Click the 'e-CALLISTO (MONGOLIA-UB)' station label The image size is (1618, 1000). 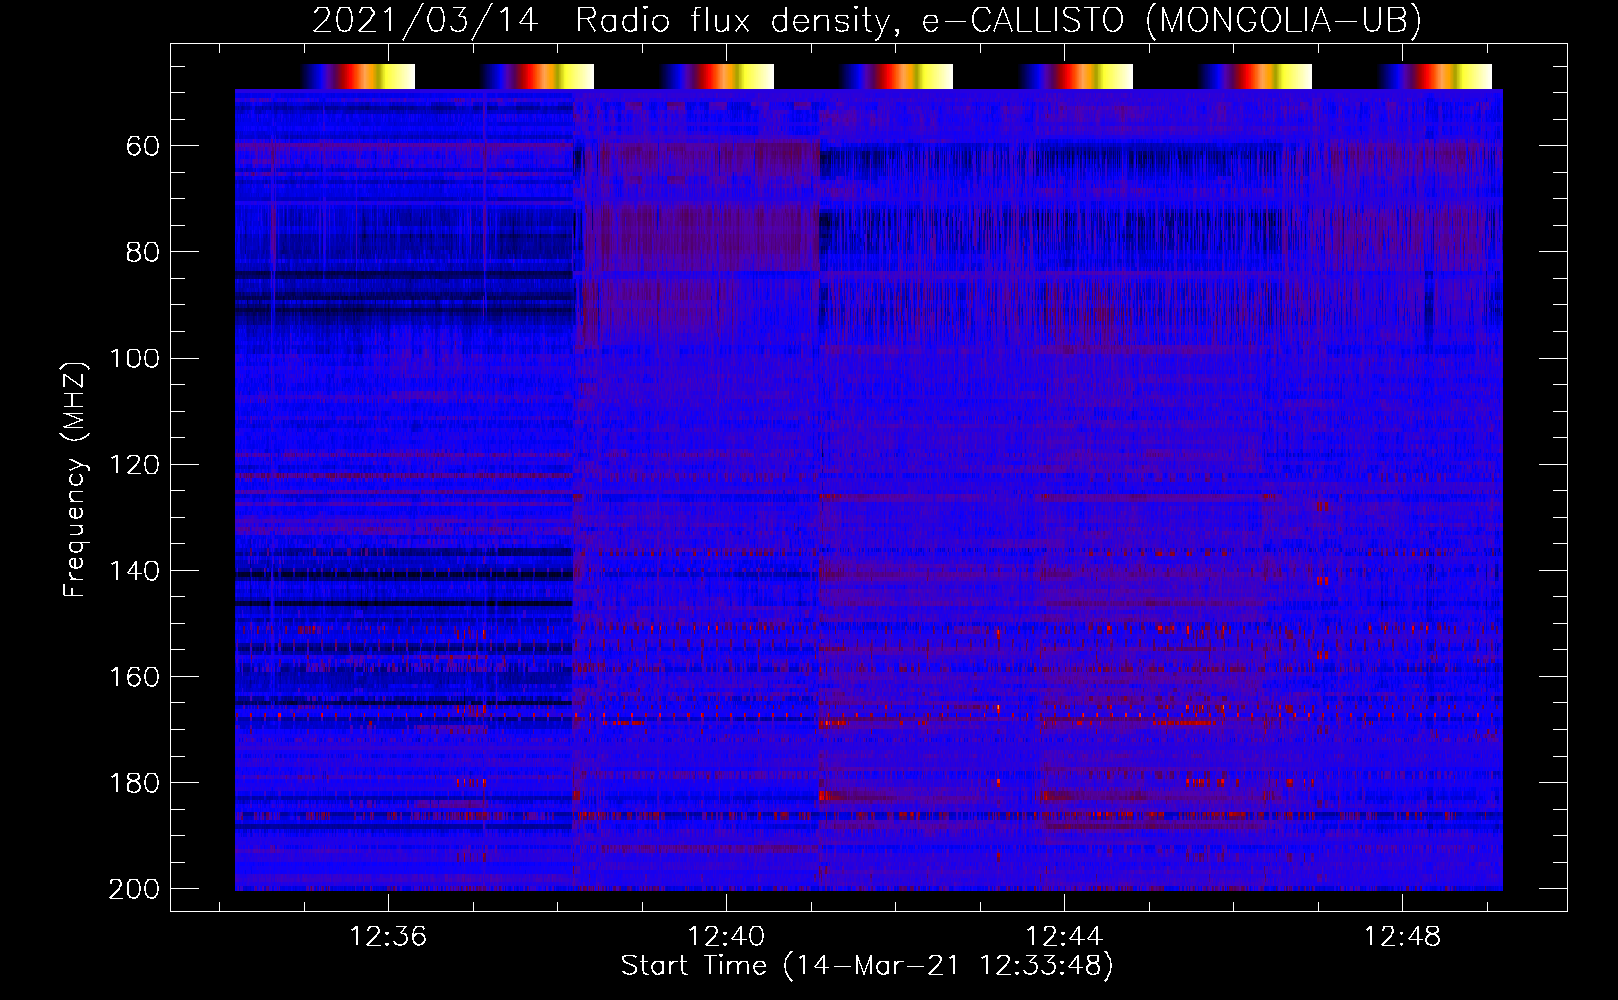click(x=1171, y=20)
